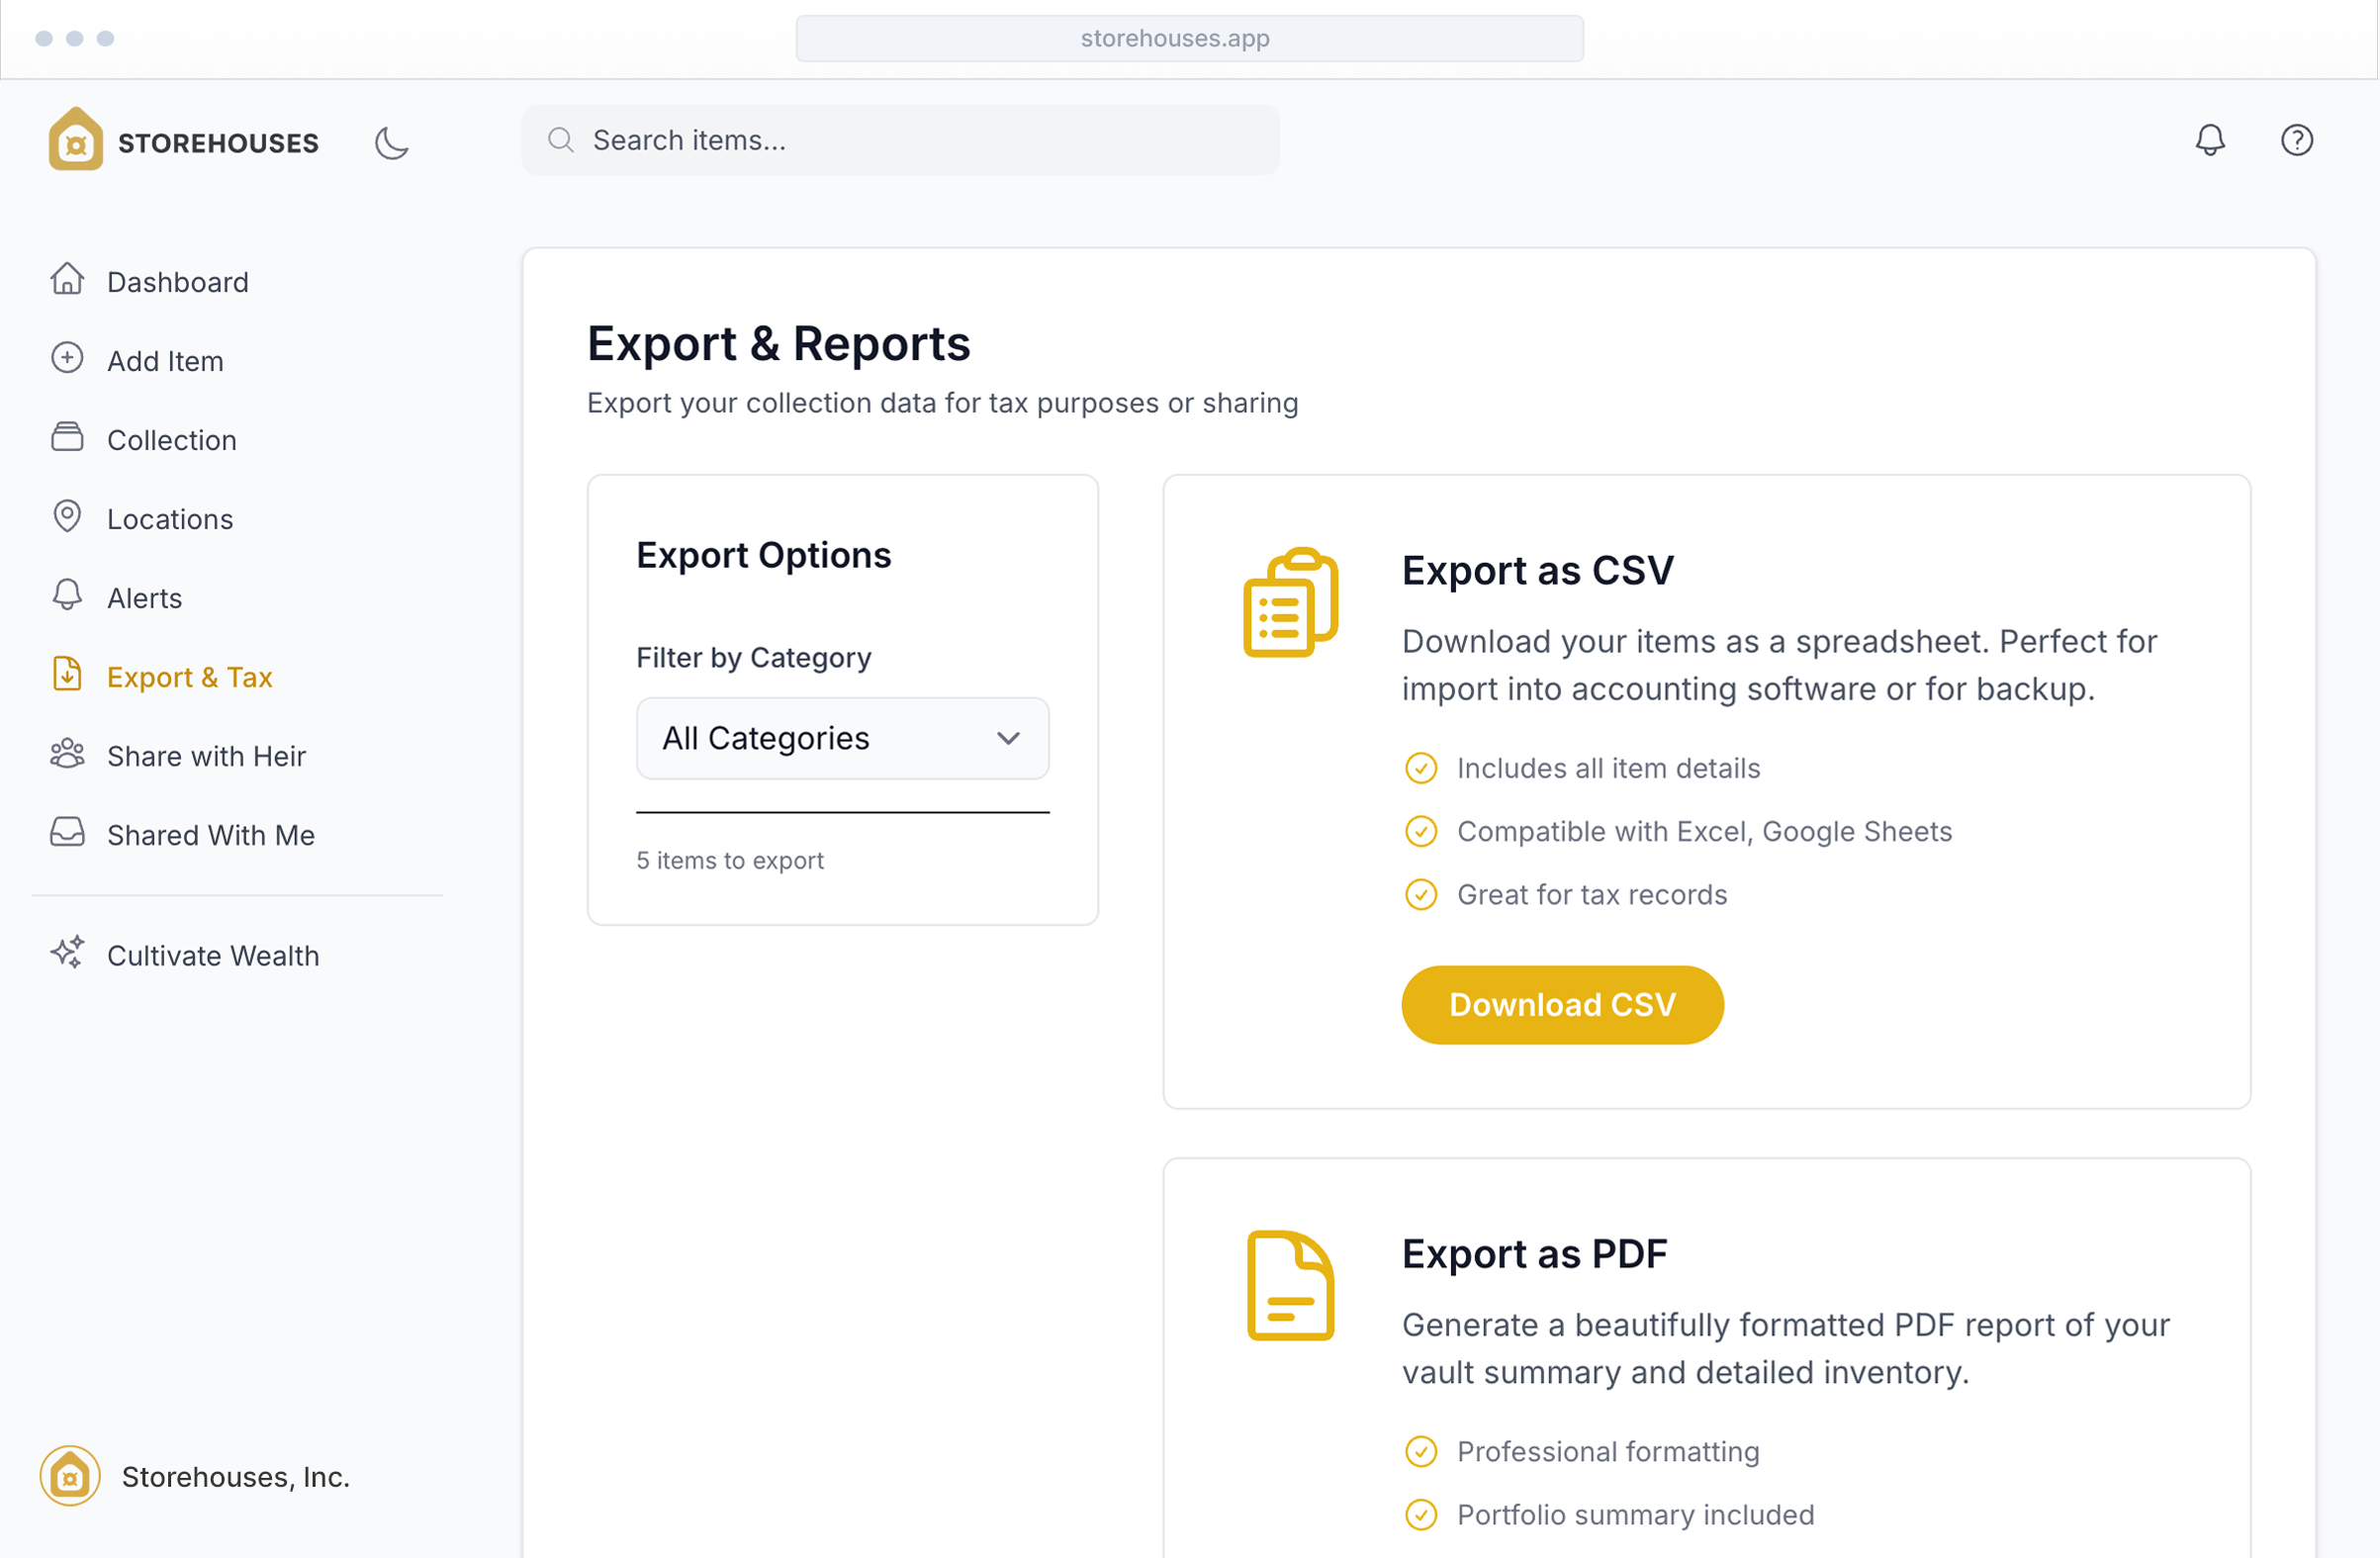This screenshot has width=2380, height=1558.
Task: Click the Dashboard home icon
Action: coord(67,280)
